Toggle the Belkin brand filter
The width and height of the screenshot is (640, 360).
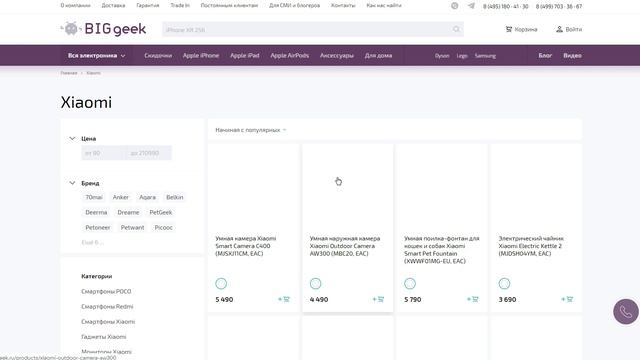[x=175, y=197]
